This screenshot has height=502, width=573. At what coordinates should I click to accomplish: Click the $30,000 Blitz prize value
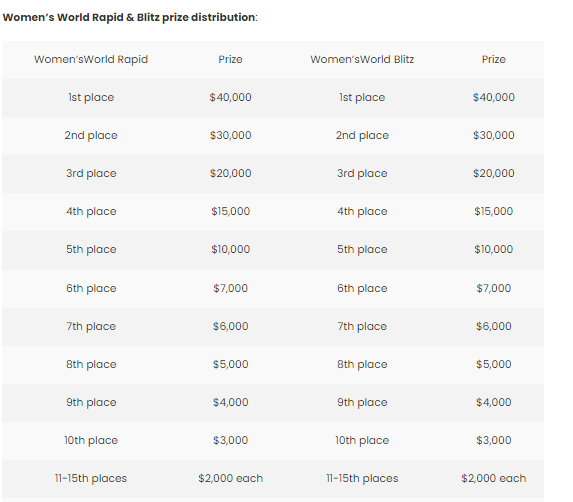pyautogui.click(x=493, y=135)
